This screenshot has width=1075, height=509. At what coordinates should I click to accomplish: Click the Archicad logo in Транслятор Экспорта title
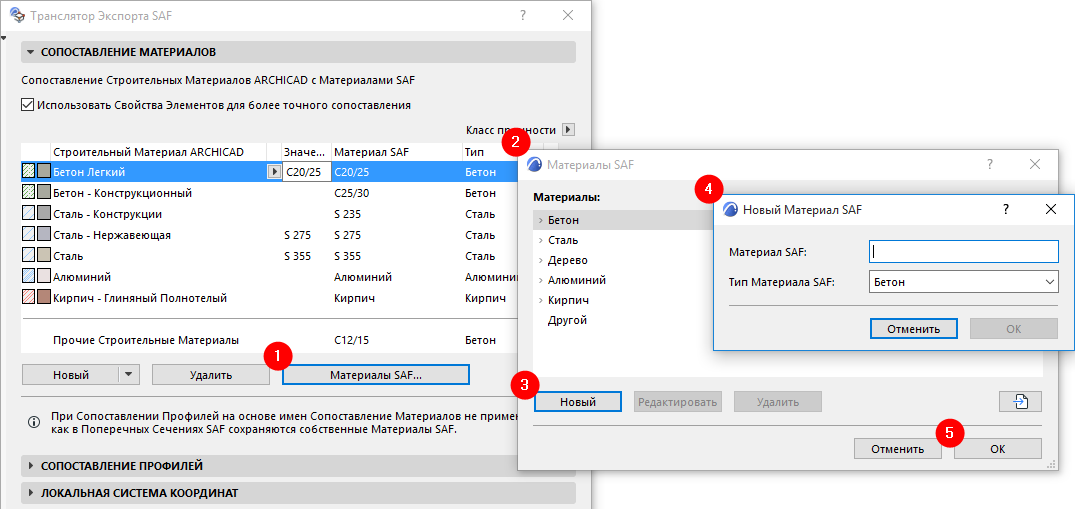(x=16, y=15)
